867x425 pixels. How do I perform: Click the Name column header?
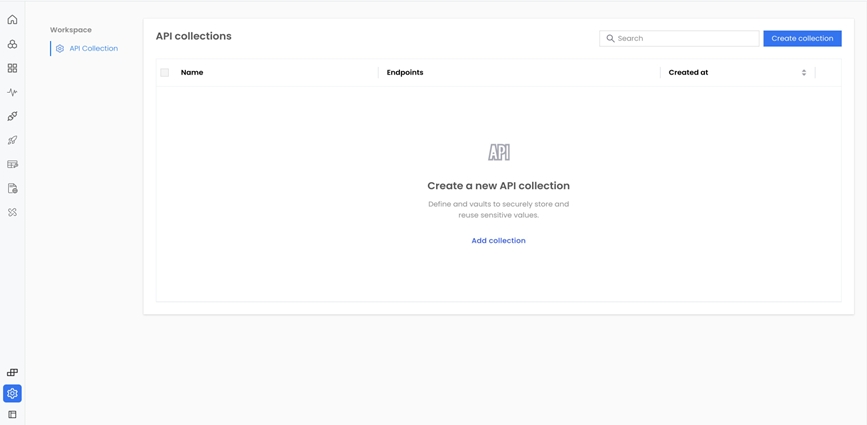(192, 73)
